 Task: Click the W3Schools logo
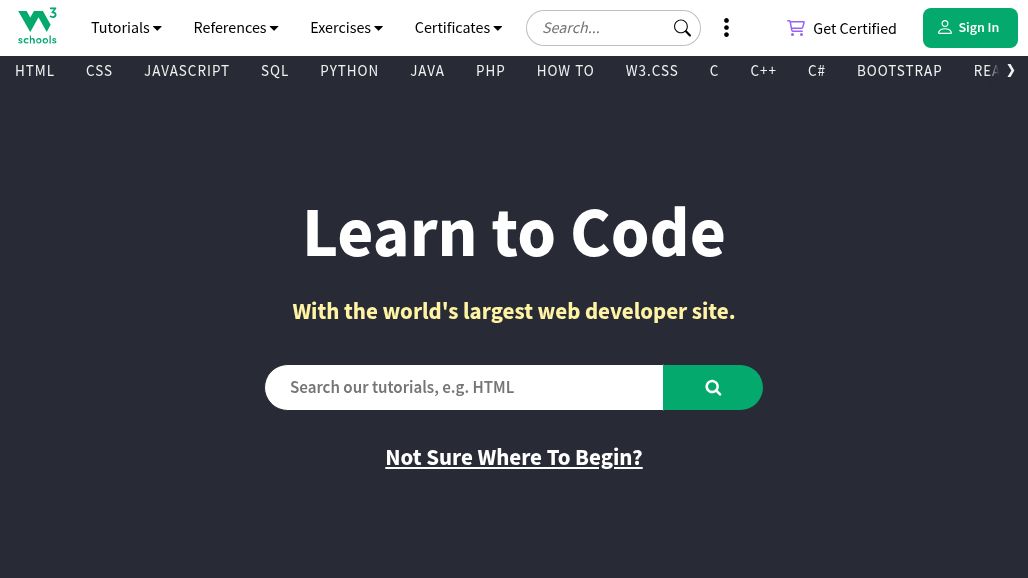click(x=37, y=27)
